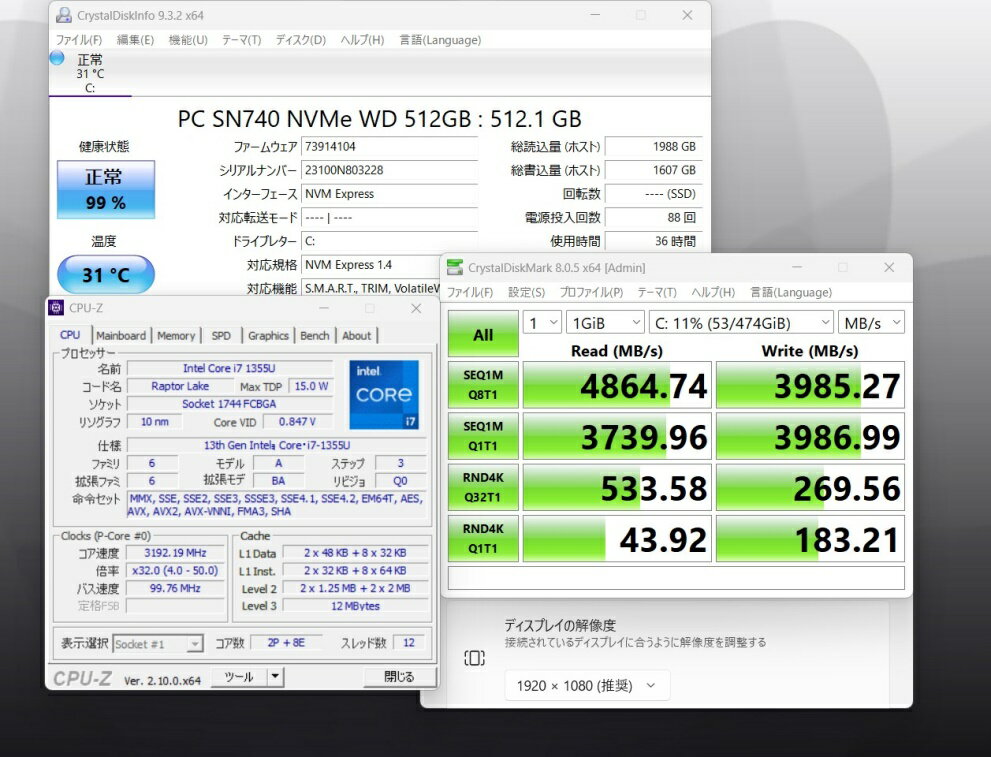Click the 正常 99% health status button
The height and width of the screenshot is (757, 991).
tap(105, 190)
